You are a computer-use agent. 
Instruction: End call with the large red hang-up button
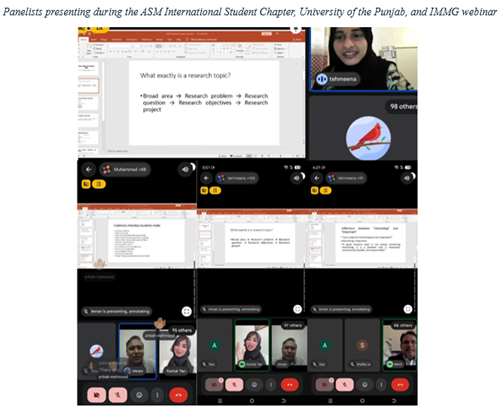[x=179, y=395]
